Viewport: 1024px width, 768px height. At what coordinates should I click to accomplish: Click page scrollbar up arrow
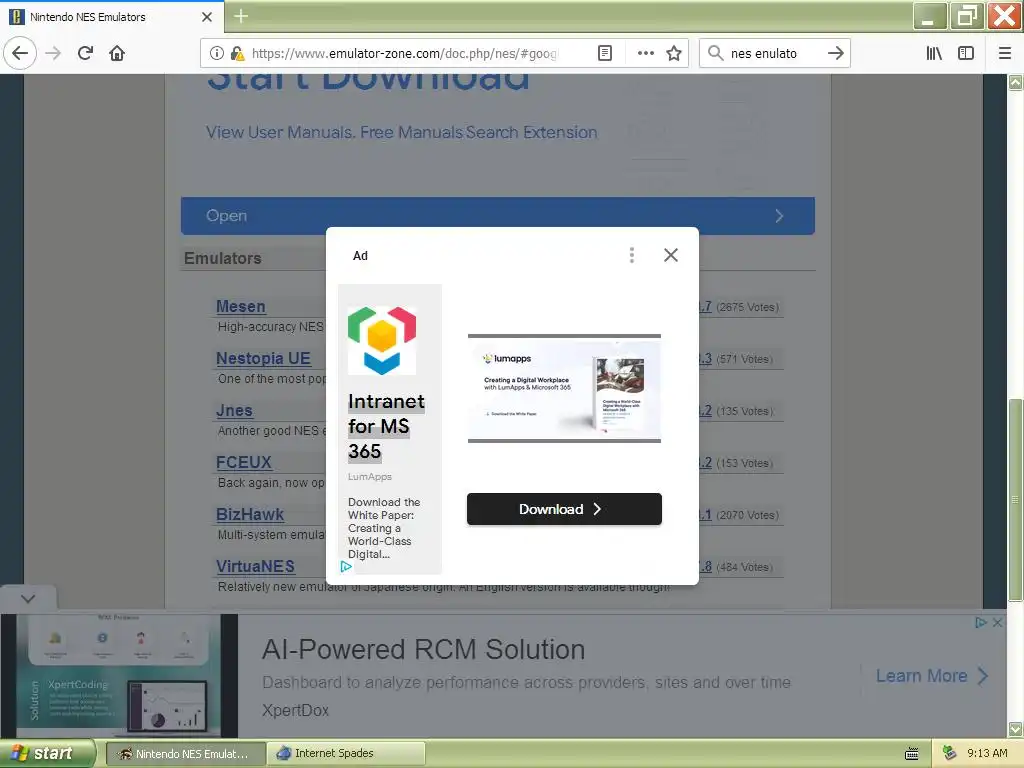coord(1016,82)
